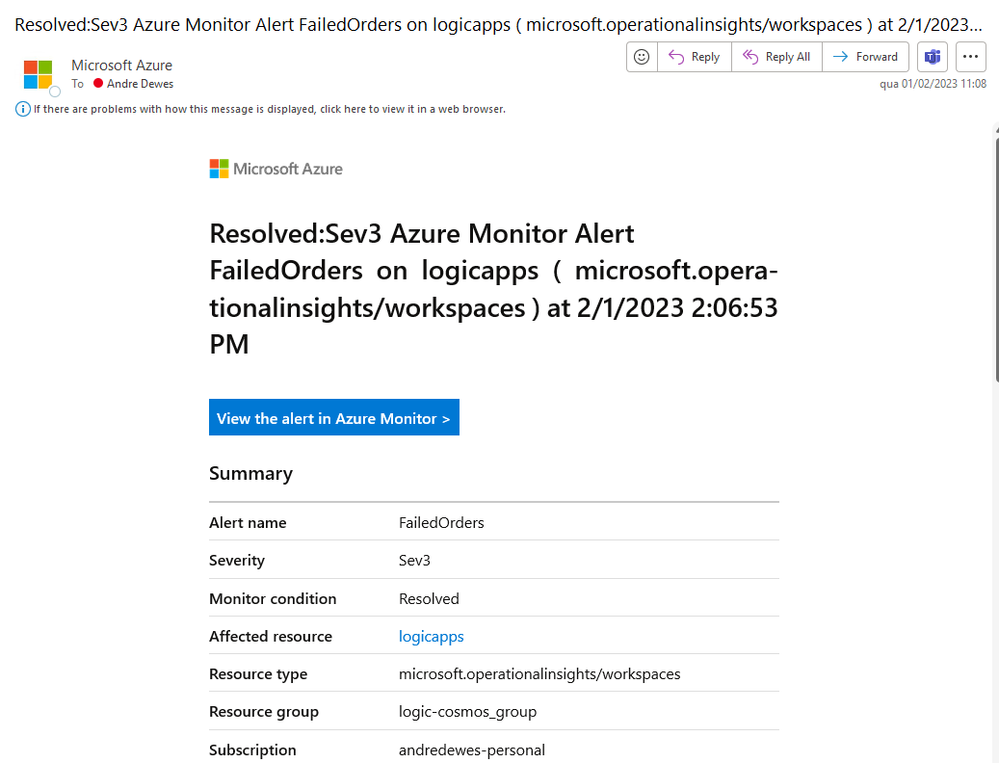Open the logicapps affected resource link
The width and height of the screenshot is (999, 763).
431,636
